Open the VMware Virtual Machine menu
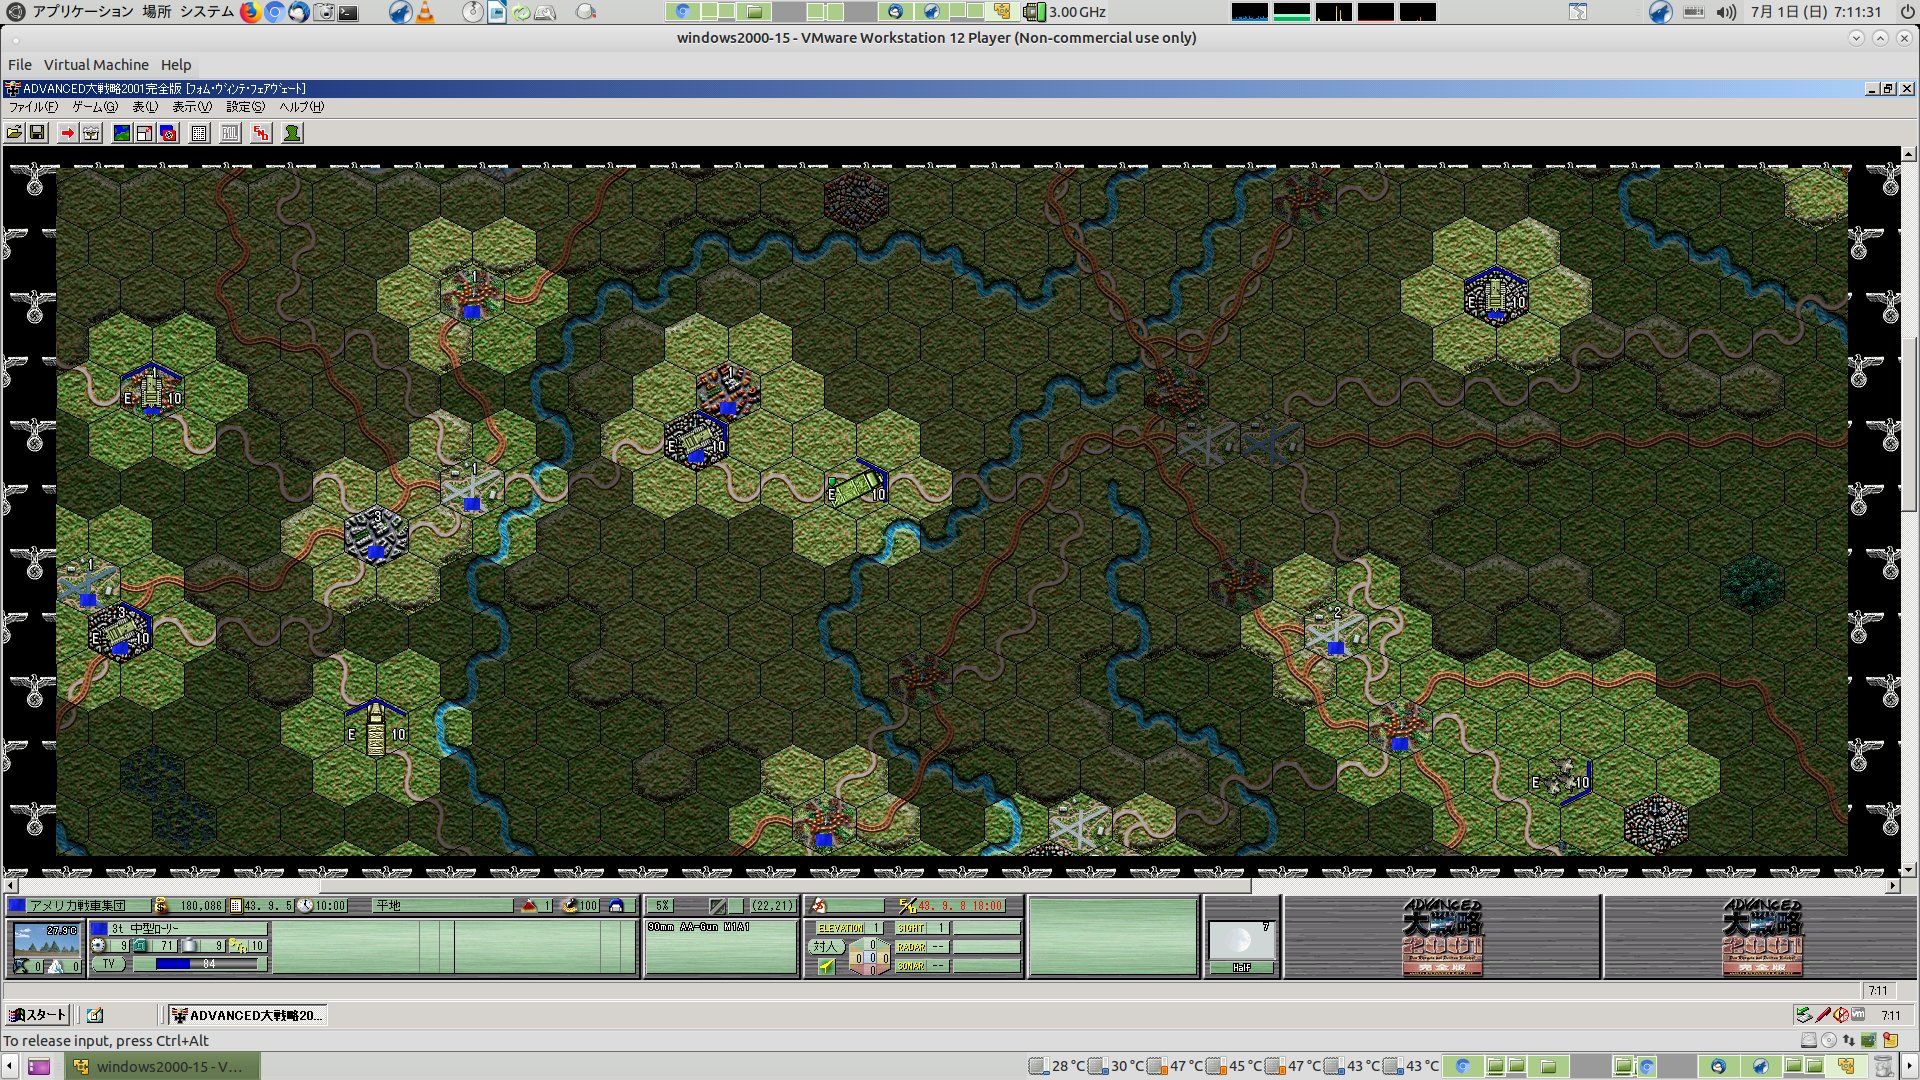The height and width of the screenshot is (1080, 1920). pyautogui.click(x=96, y=64)
